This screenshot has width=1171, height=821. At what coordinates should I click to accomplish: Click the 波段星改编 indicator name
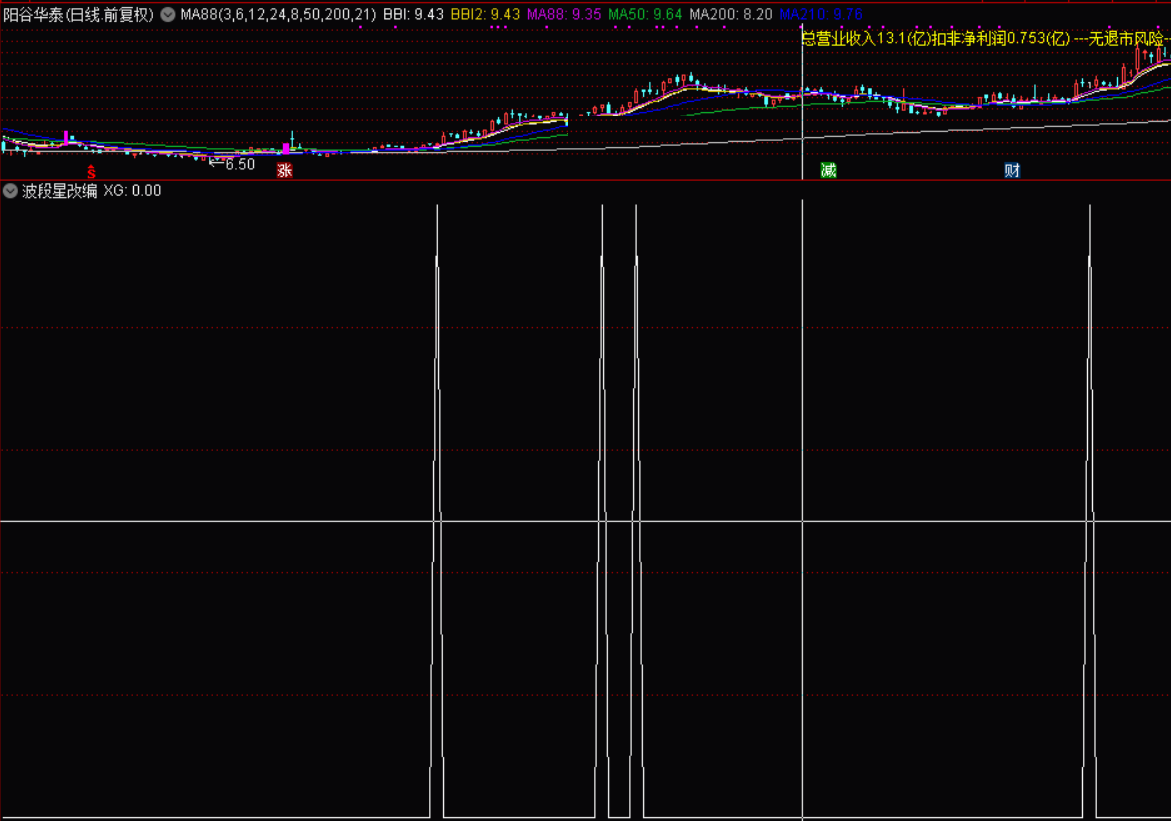(60, 190)
